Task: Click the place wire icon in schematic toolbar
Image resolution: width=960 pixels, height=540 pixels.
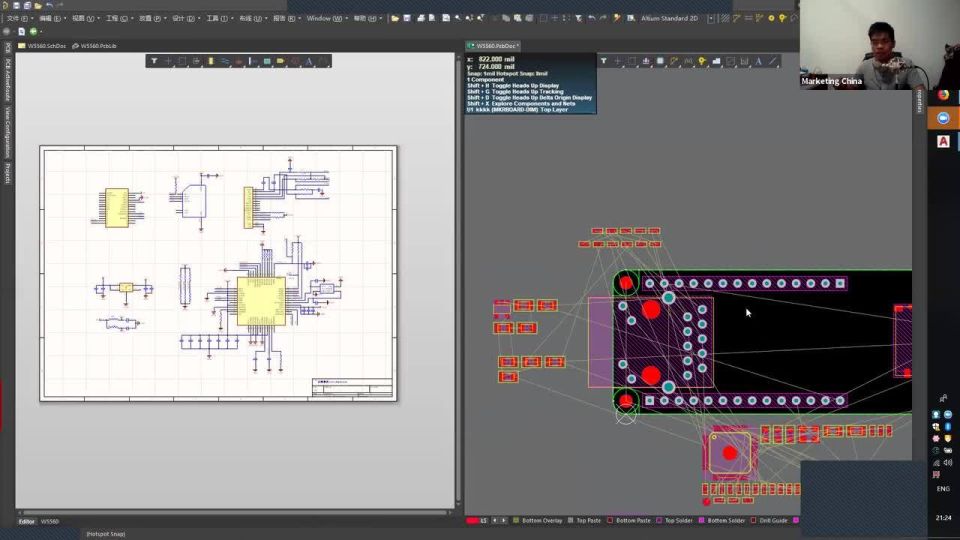Action: (225, 61)
